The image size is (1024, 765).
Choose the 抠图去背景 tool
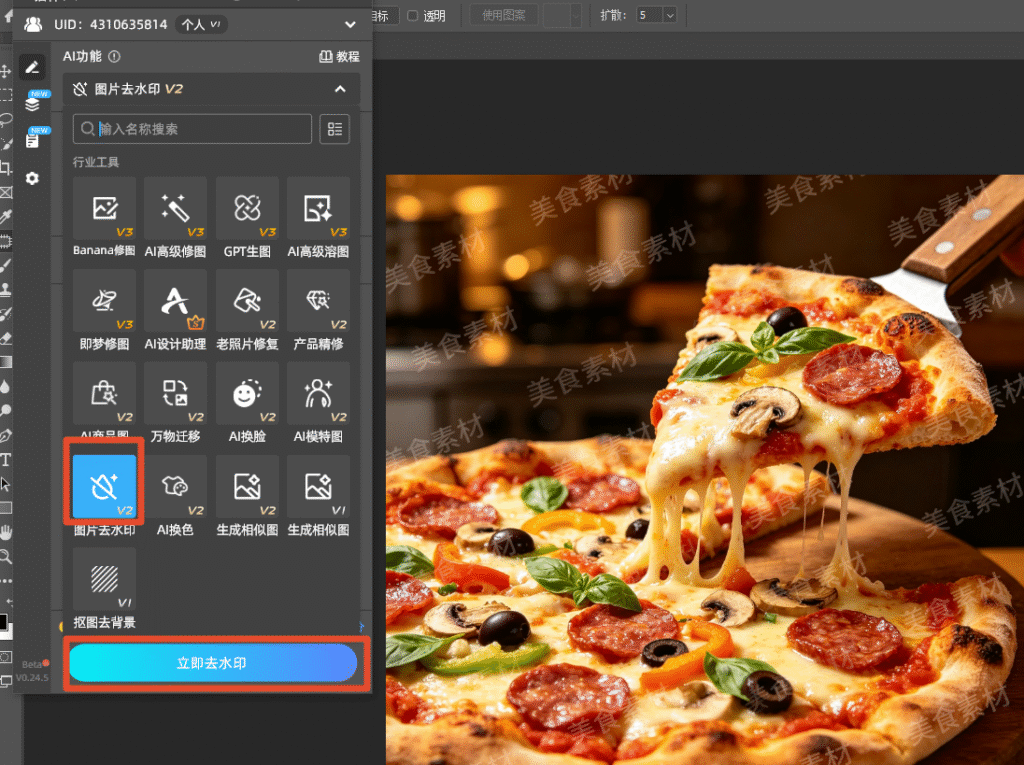click(x=104, y=579)
